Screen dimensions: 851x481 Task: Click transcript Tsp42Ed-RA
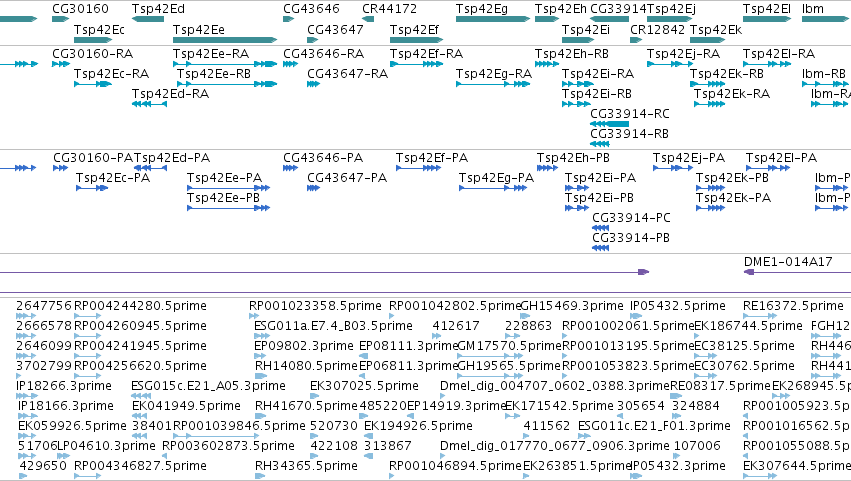pyautogui.click(x=170, y=94)
